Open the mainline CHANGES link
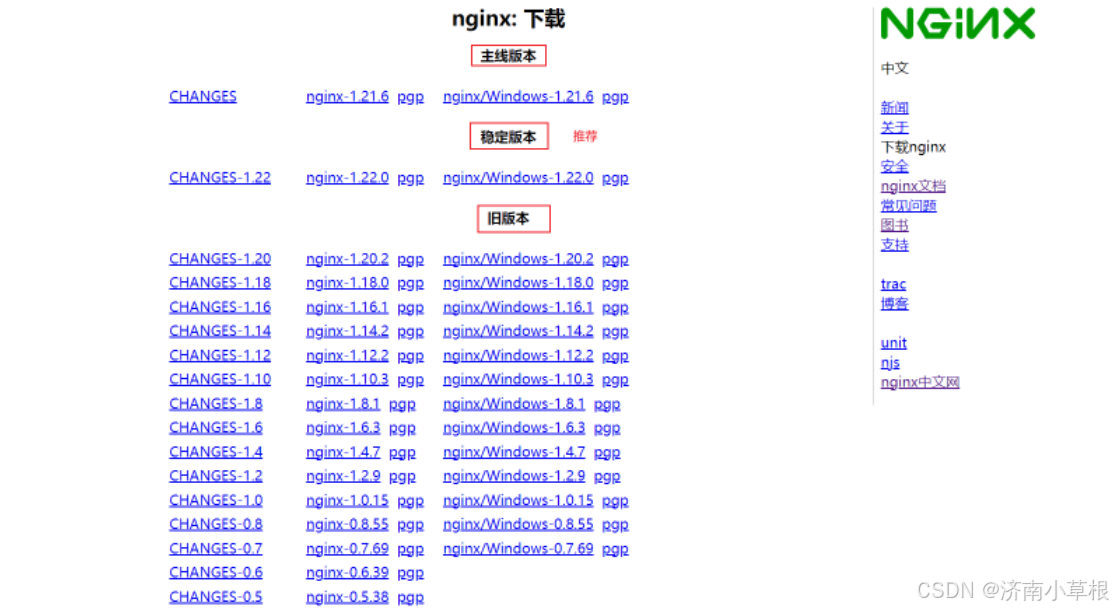Viewport: 1113px width, 610px height. 203,97
